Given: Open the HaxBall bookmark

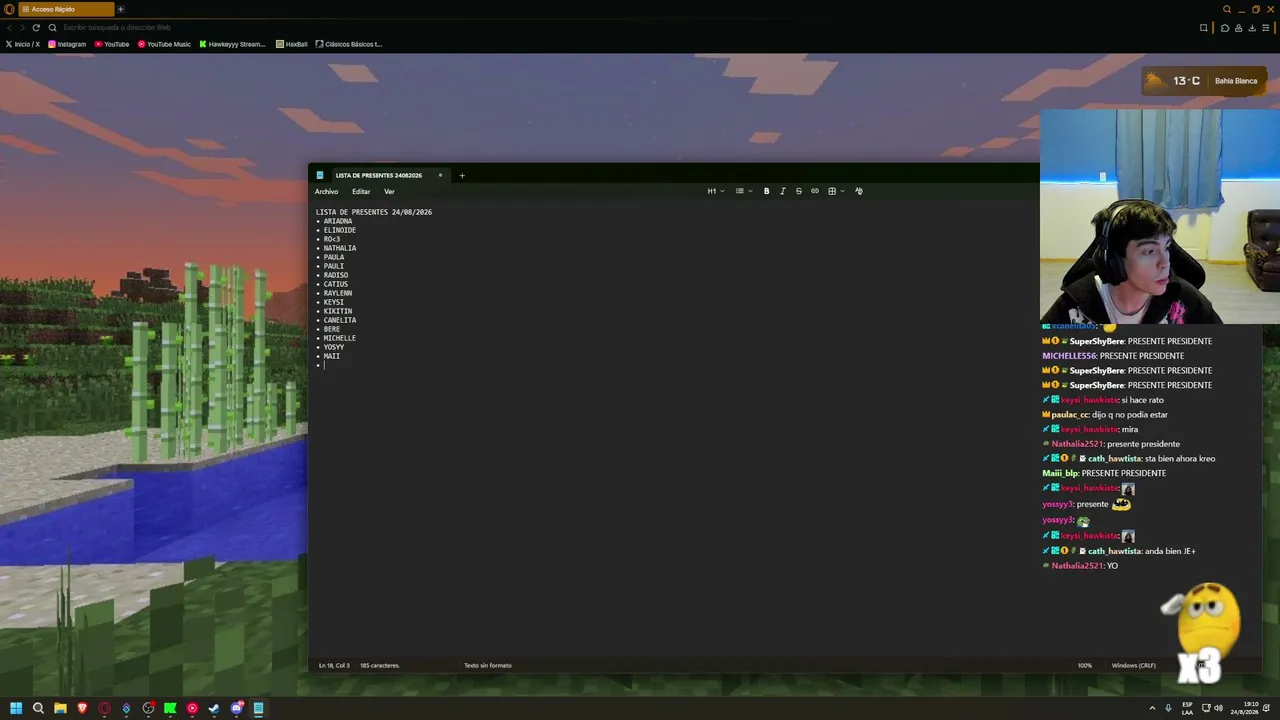Looking at the screenshot, I should pyautogui.click(x=291, y=44).
